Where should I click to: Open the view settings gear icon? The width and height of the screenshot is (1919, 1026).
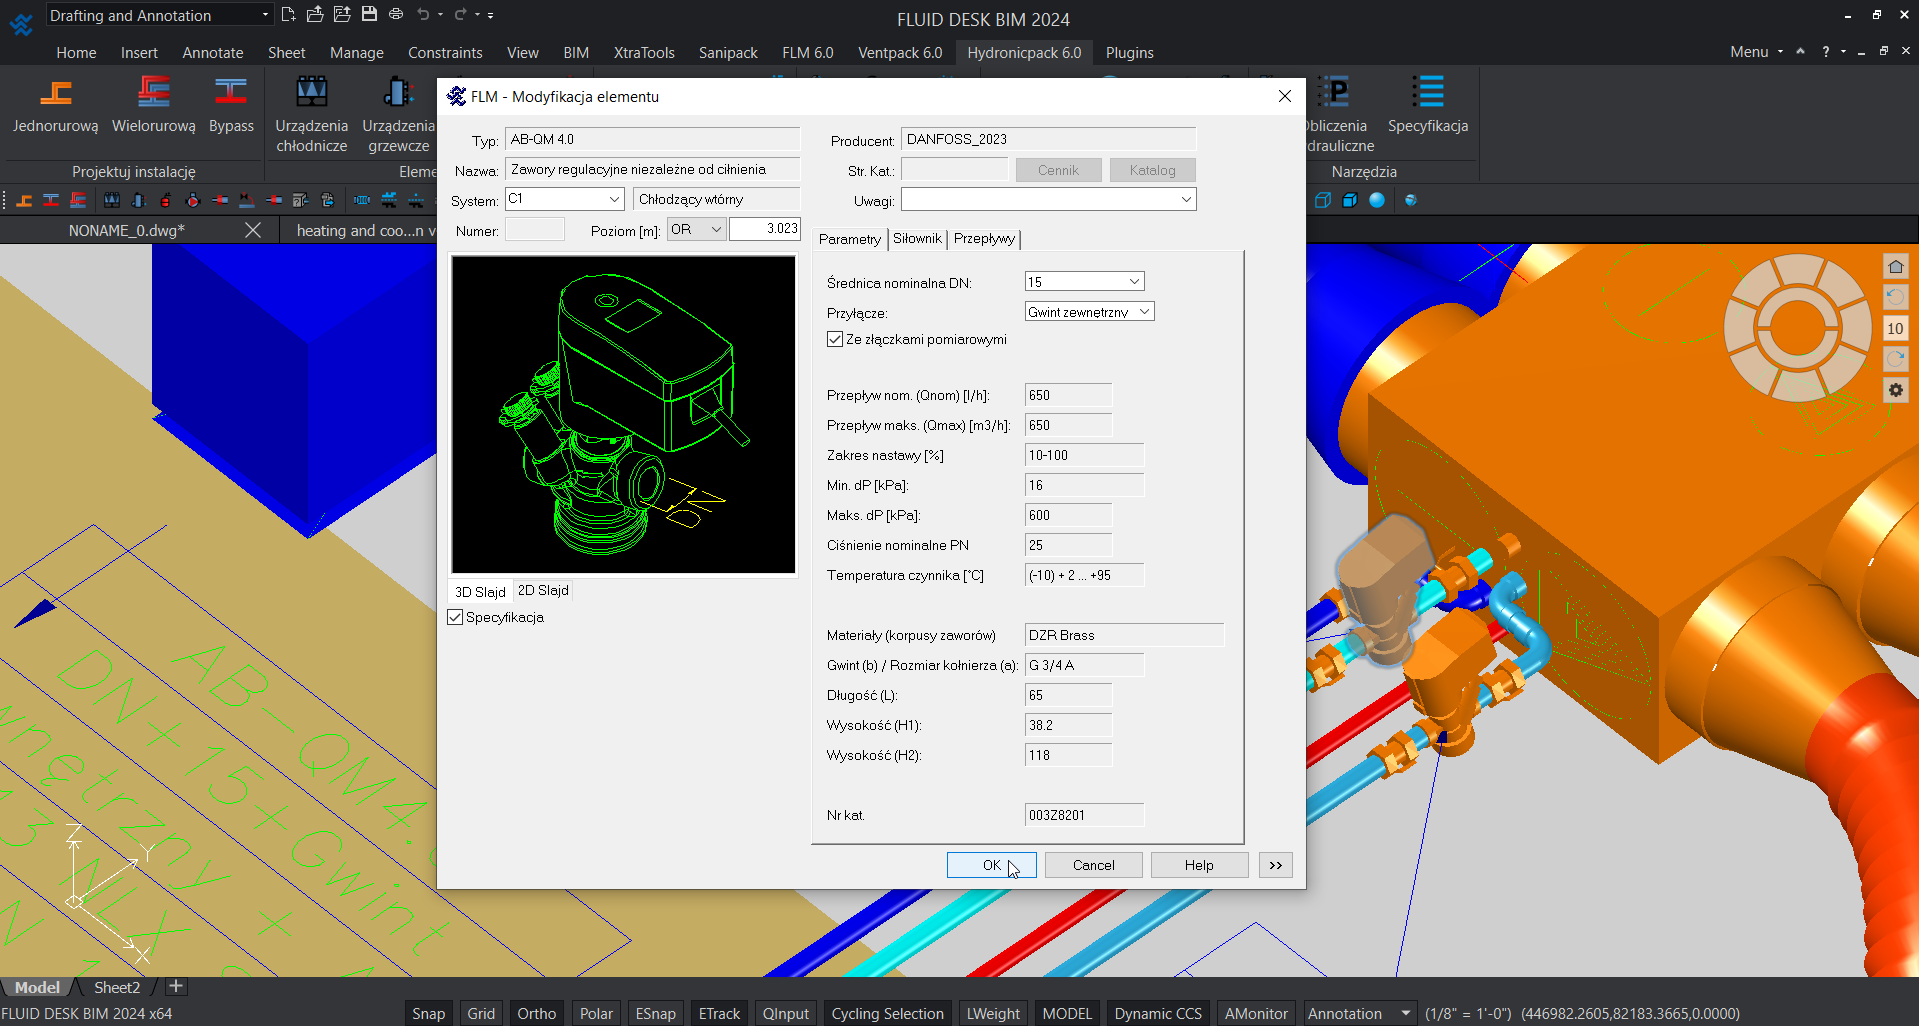tap(1895, 390)
